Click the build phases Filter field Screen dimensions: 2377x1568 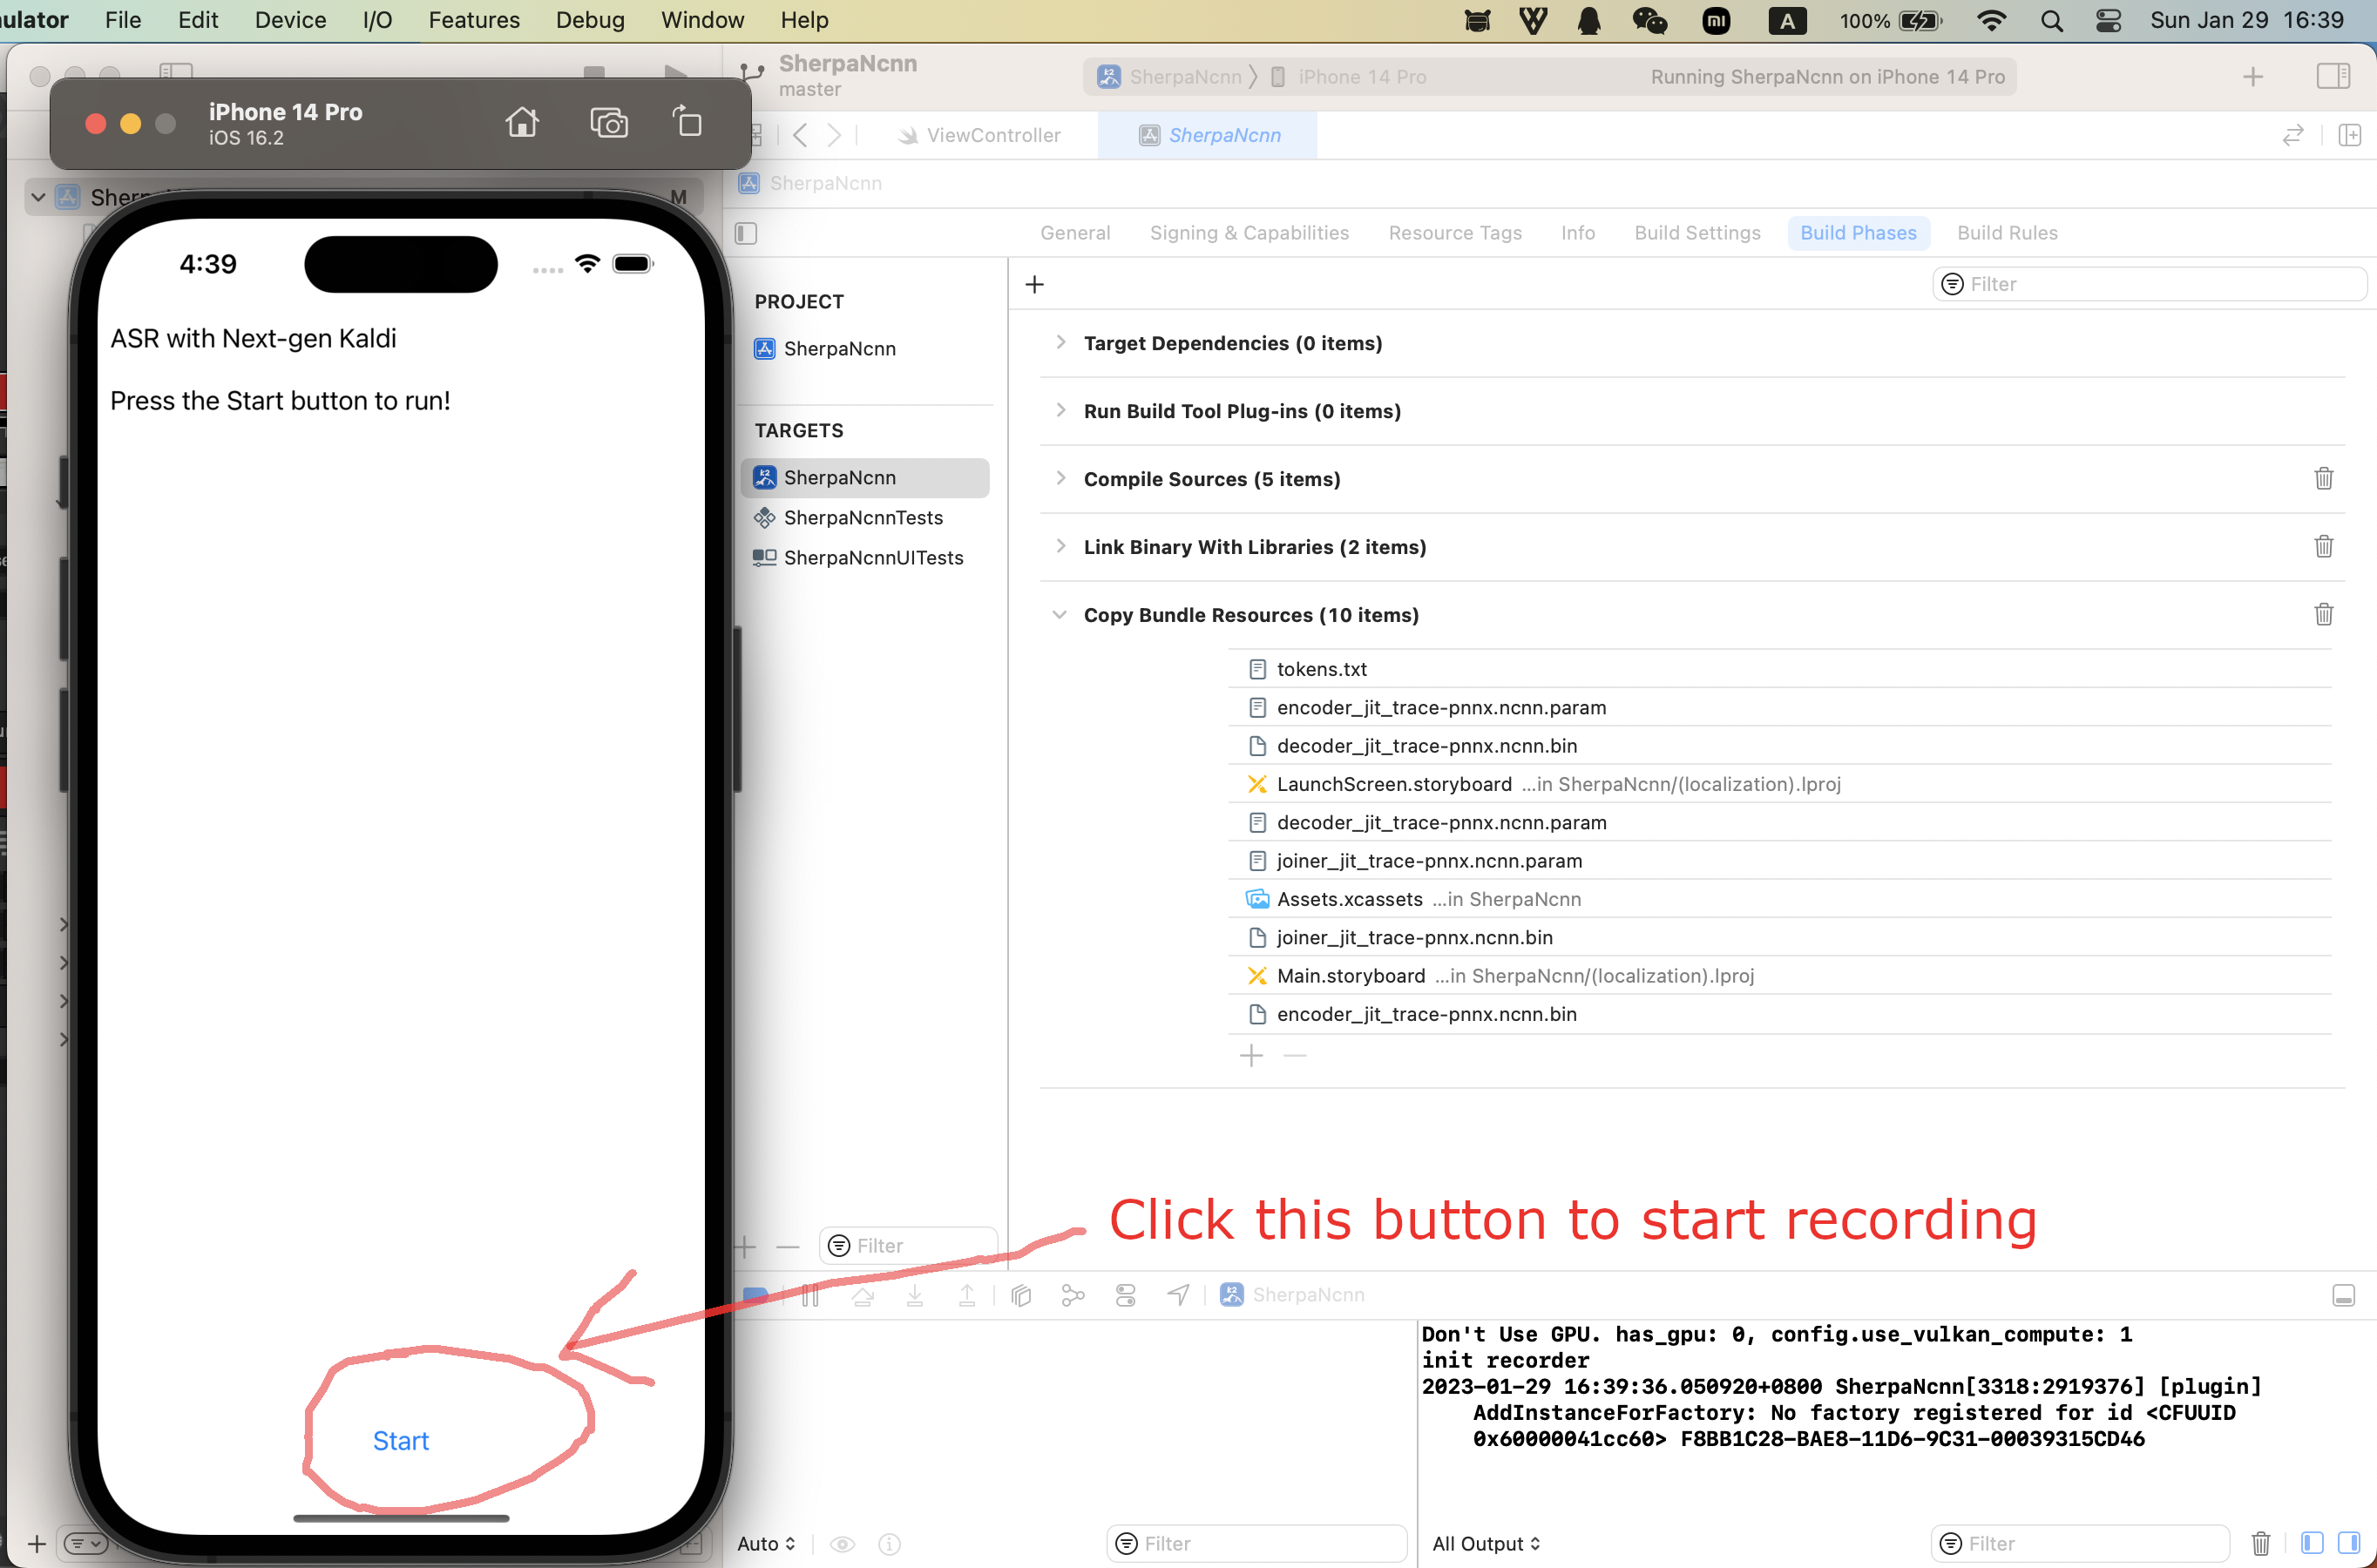coord(2149,285)
